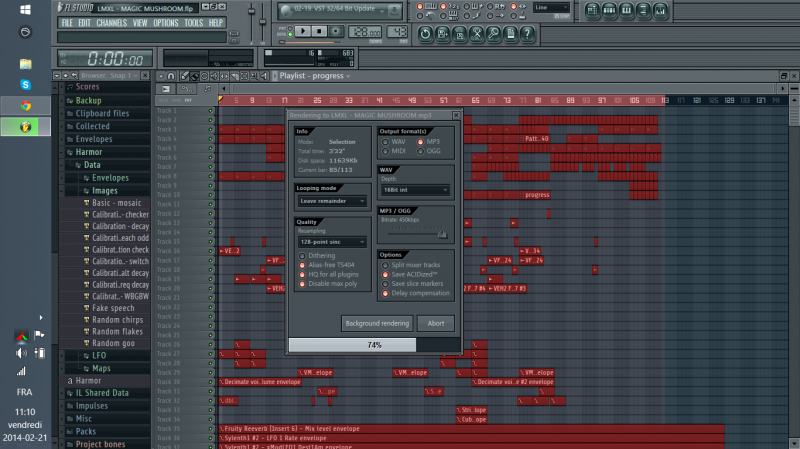Viewport: 800px width, 449px height.
Task: Open the OPTIONS menu
Action: [166, 23]
